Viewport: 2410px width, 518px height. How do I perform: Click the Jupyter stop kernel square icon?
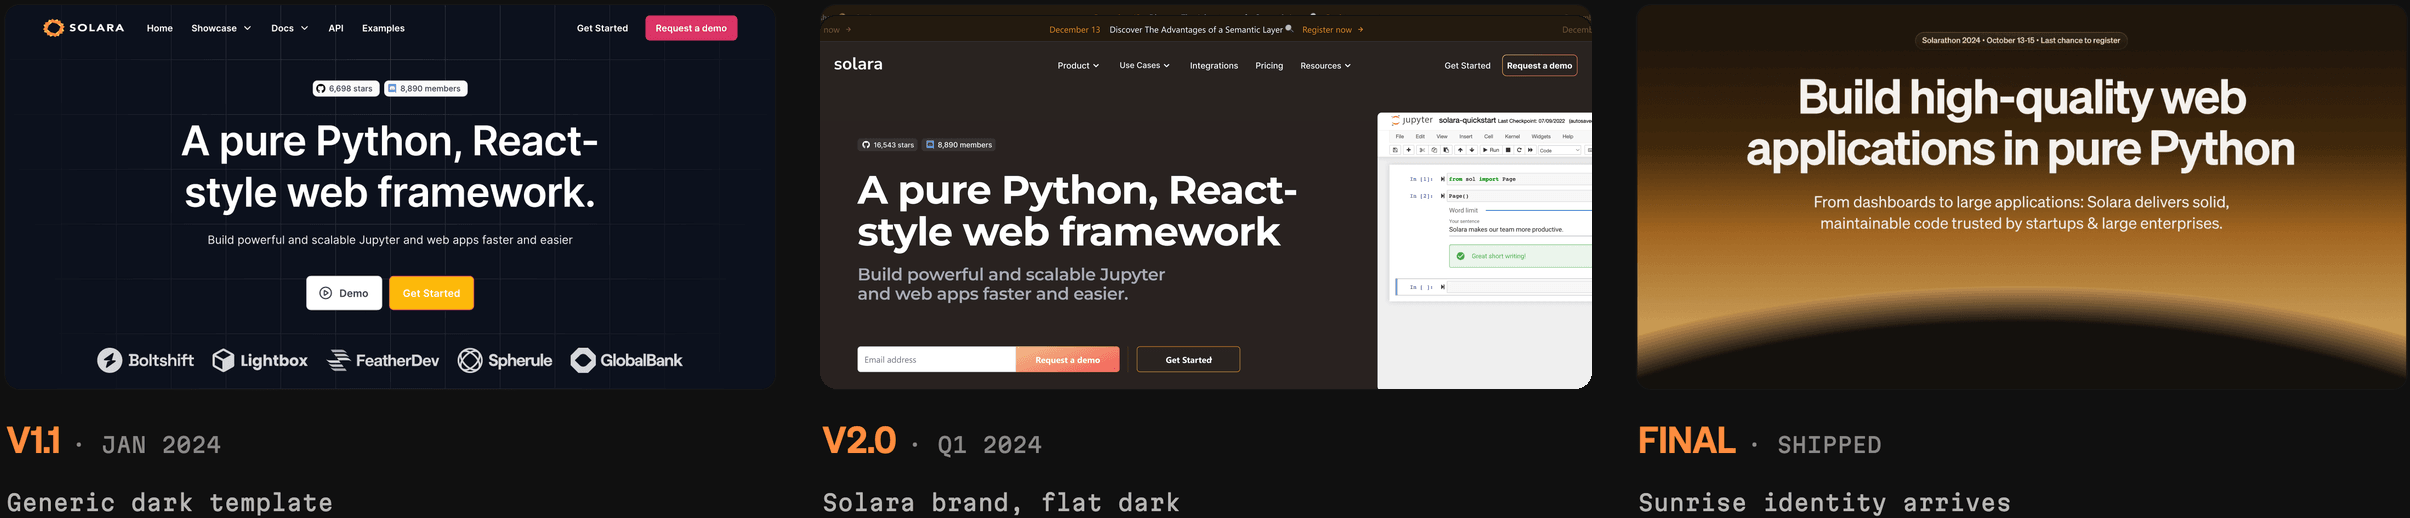pyautogui.click(x=1508, y=150)
